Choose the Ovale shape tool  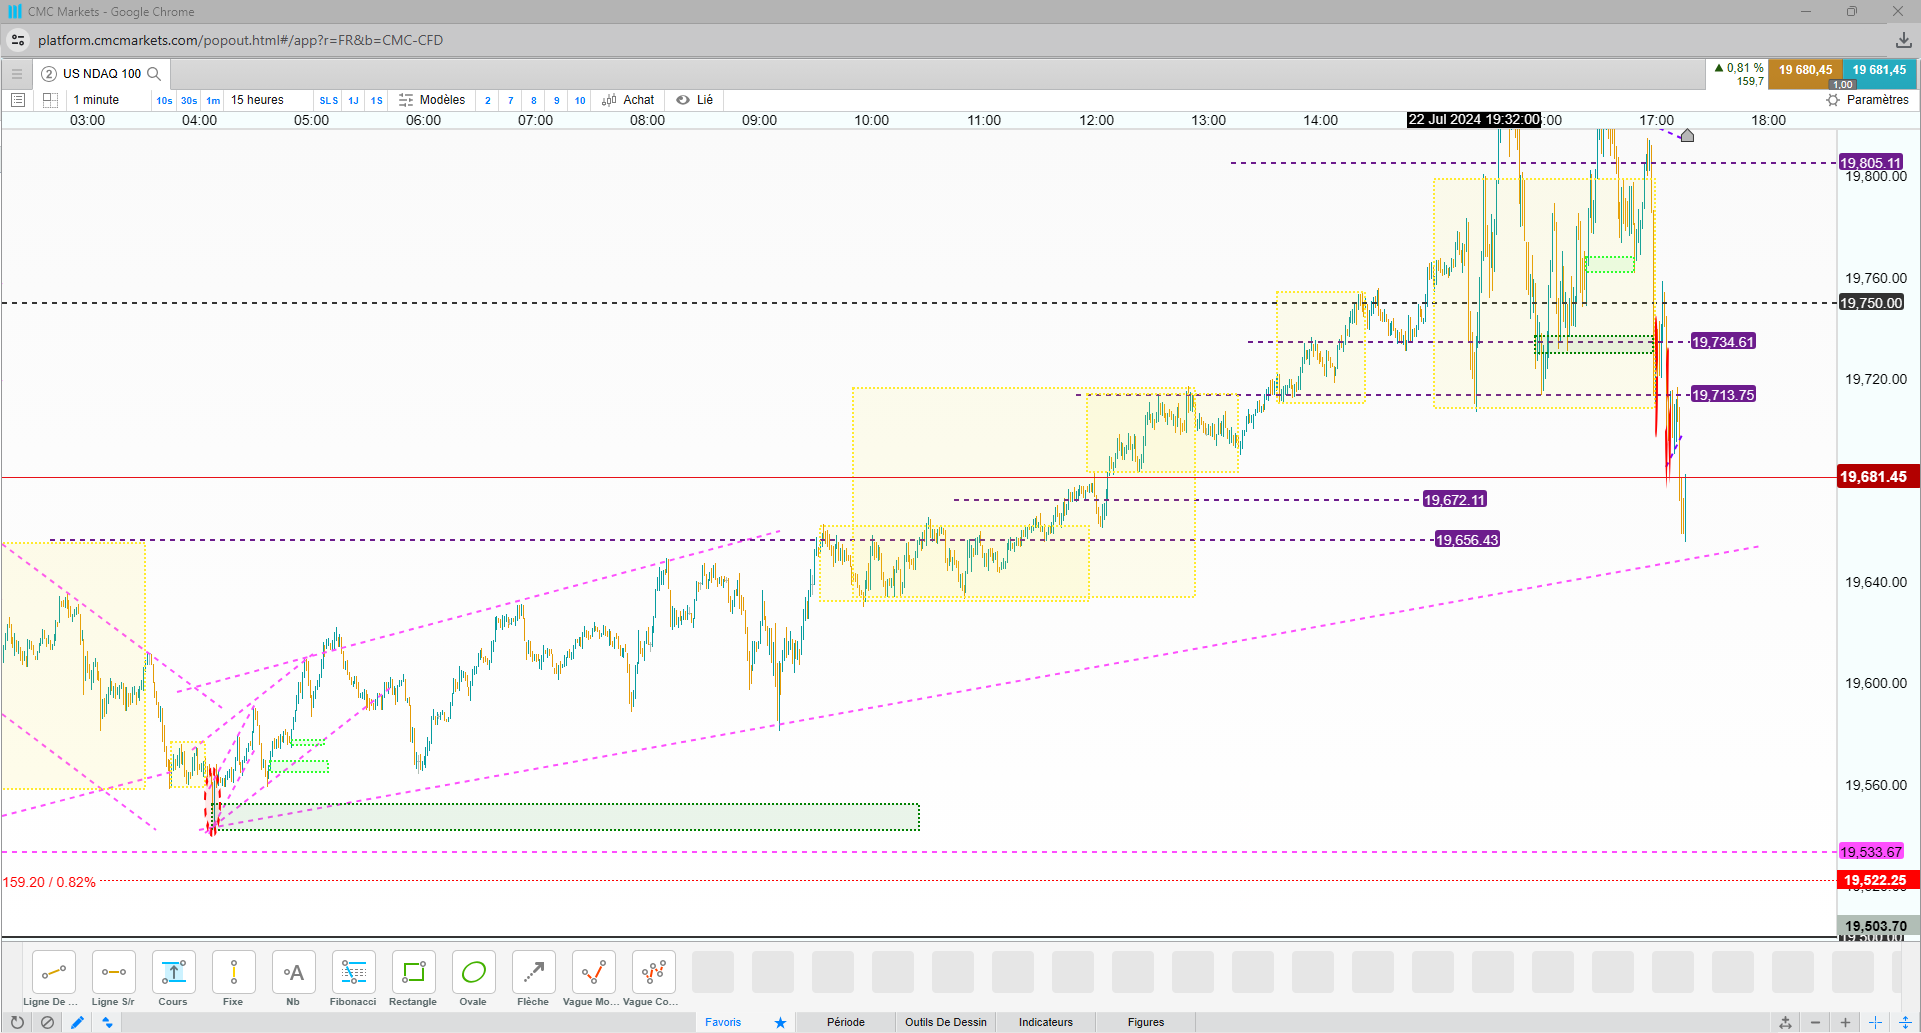click(x=473, y=979)
